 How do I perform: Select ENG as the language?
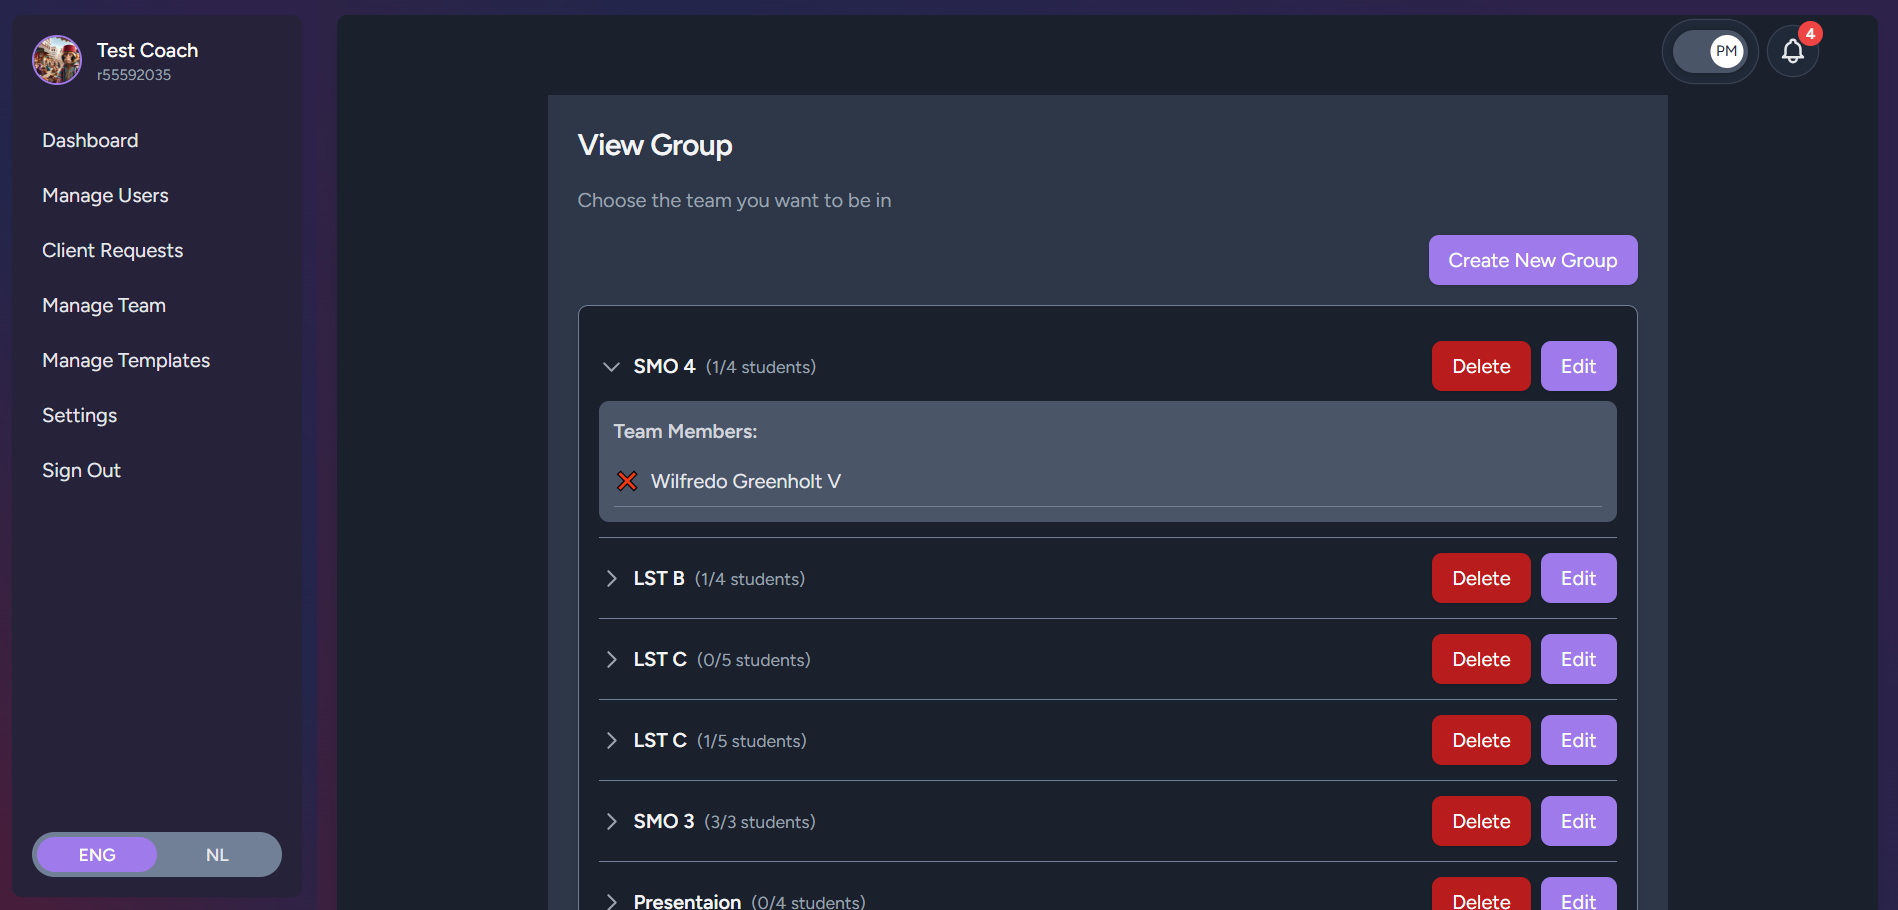pos(96,854)
